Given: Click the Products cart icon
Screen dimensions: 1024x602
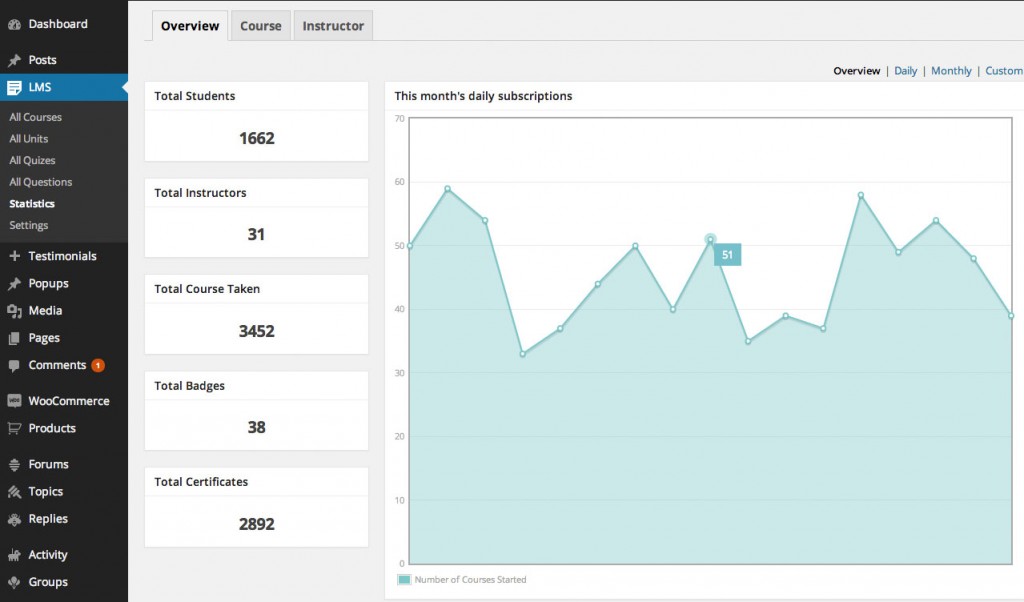Looking at the screenshot, I should tap(14, 429).
